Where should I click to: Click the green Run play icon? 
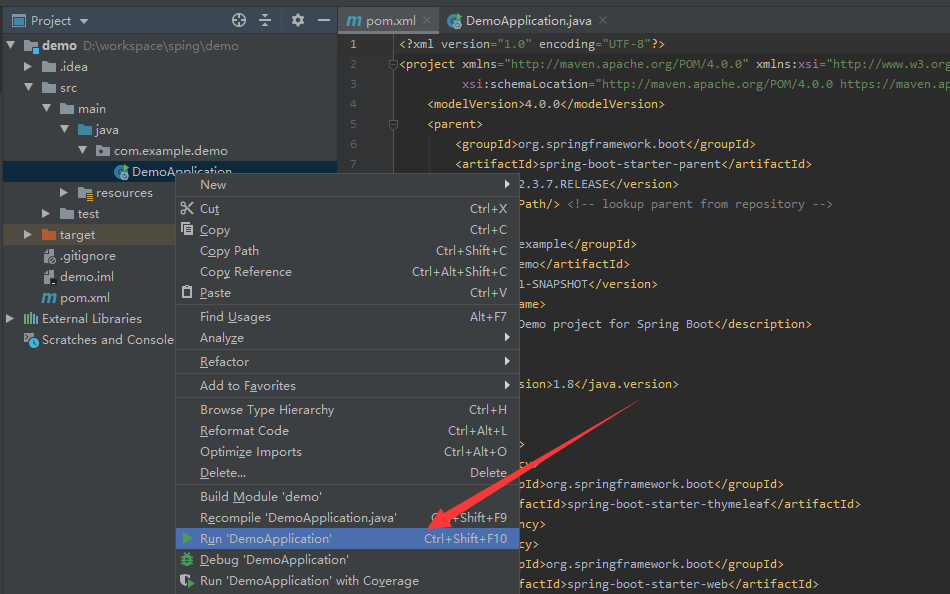click(x=187, y=538)
